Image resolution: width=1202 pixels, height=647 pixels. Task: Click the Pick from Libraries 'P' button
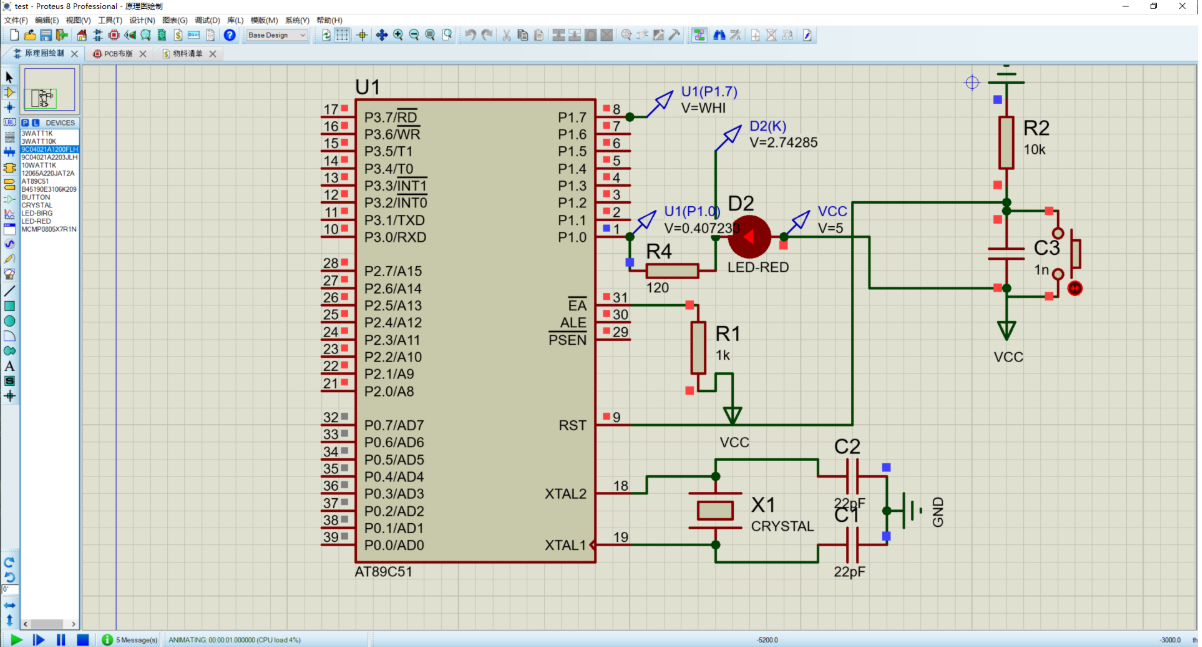point(25,123)
